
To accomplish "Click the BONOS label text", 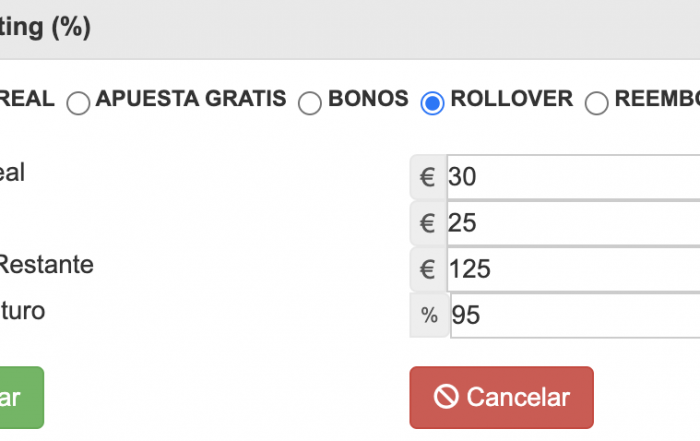I will click(x=368, y=99).
